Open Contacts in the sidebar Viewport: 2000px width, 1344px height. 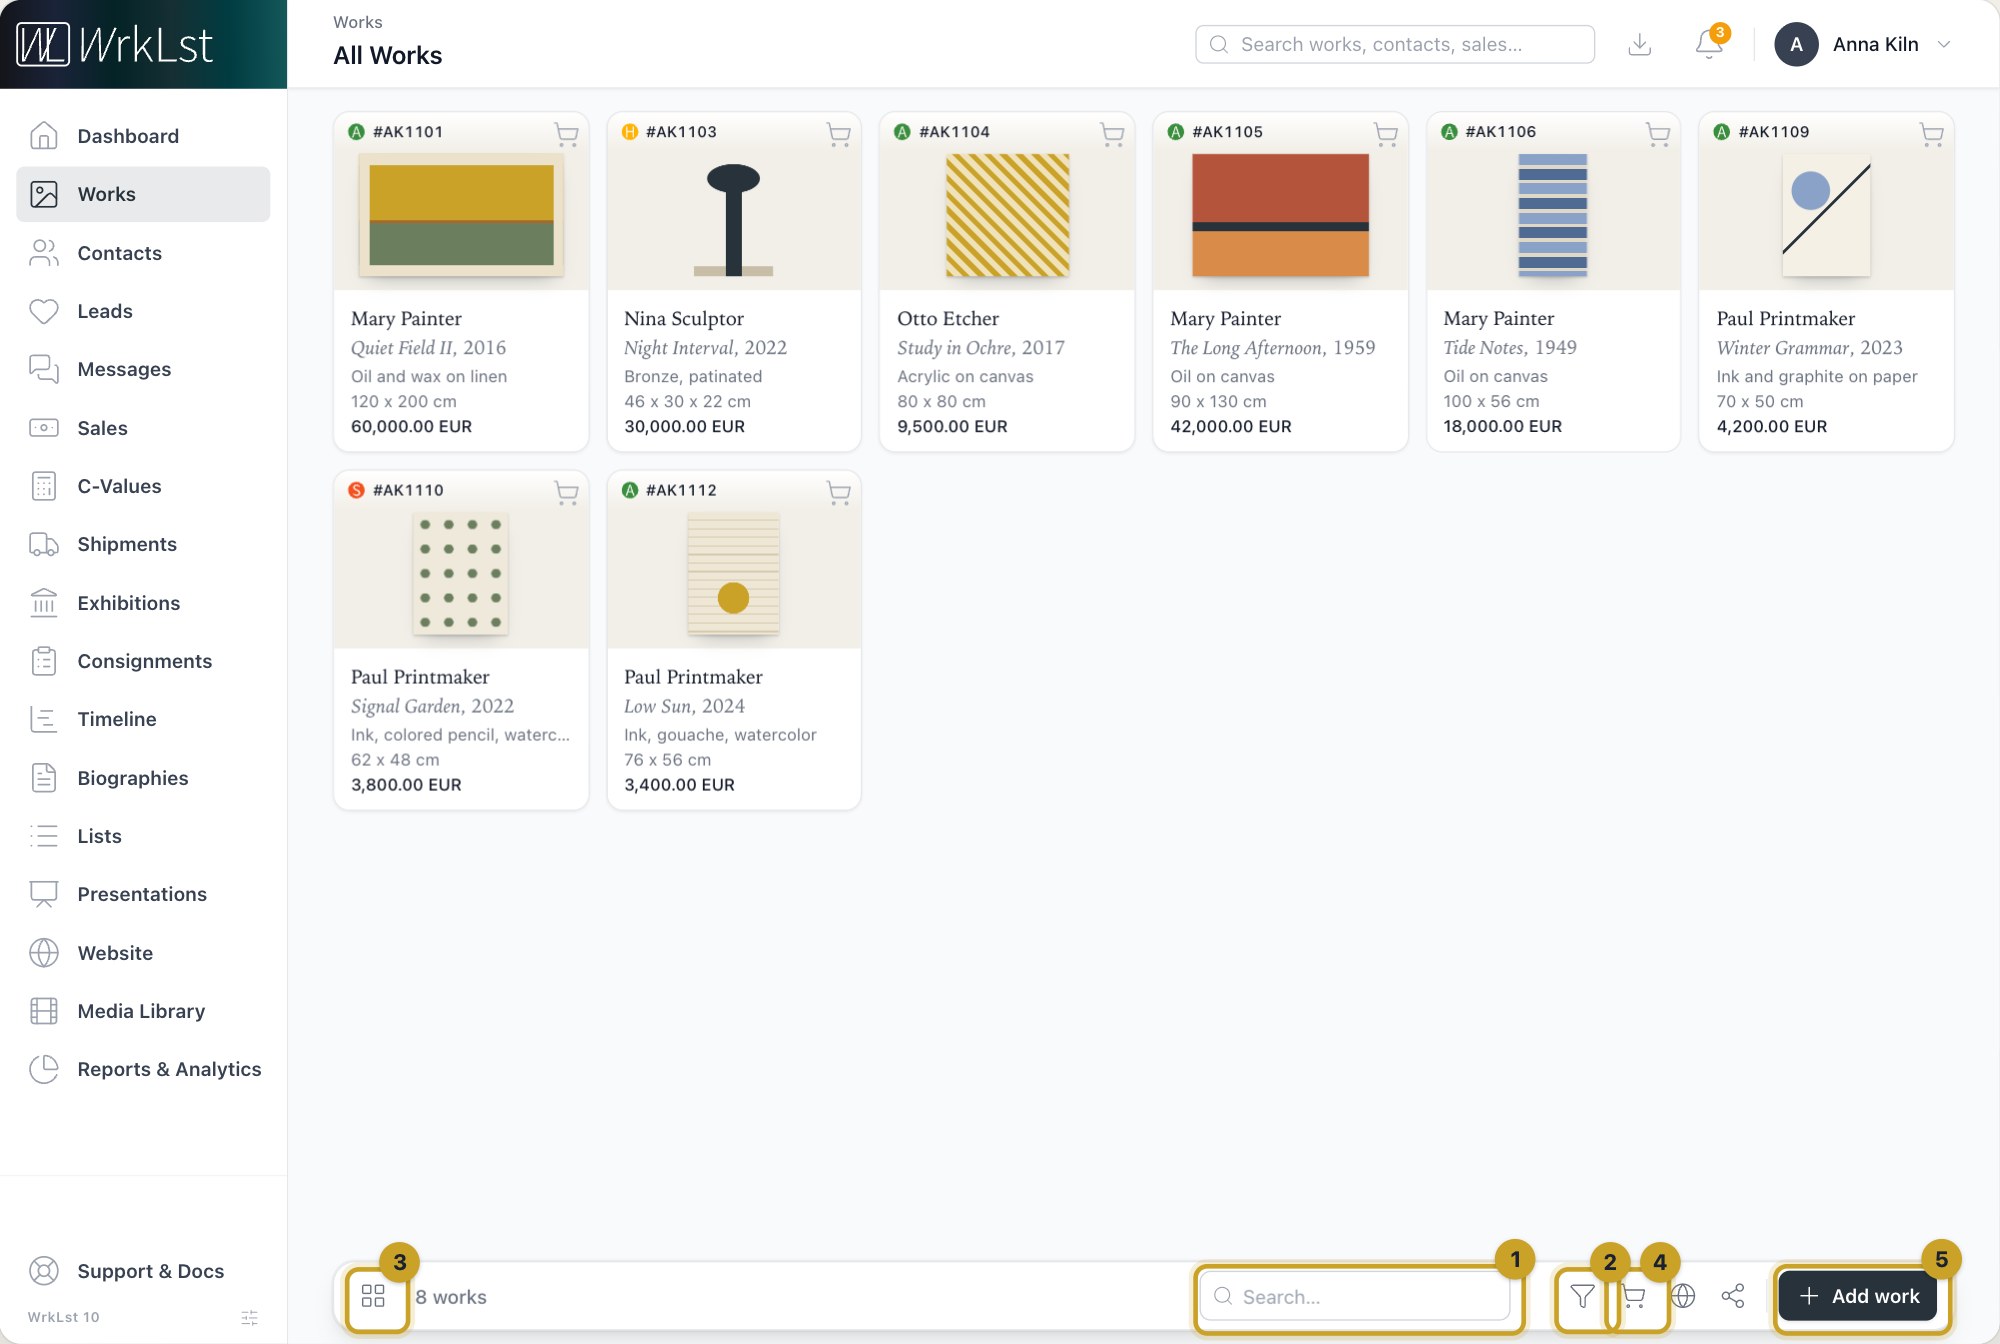click(143, 253)
